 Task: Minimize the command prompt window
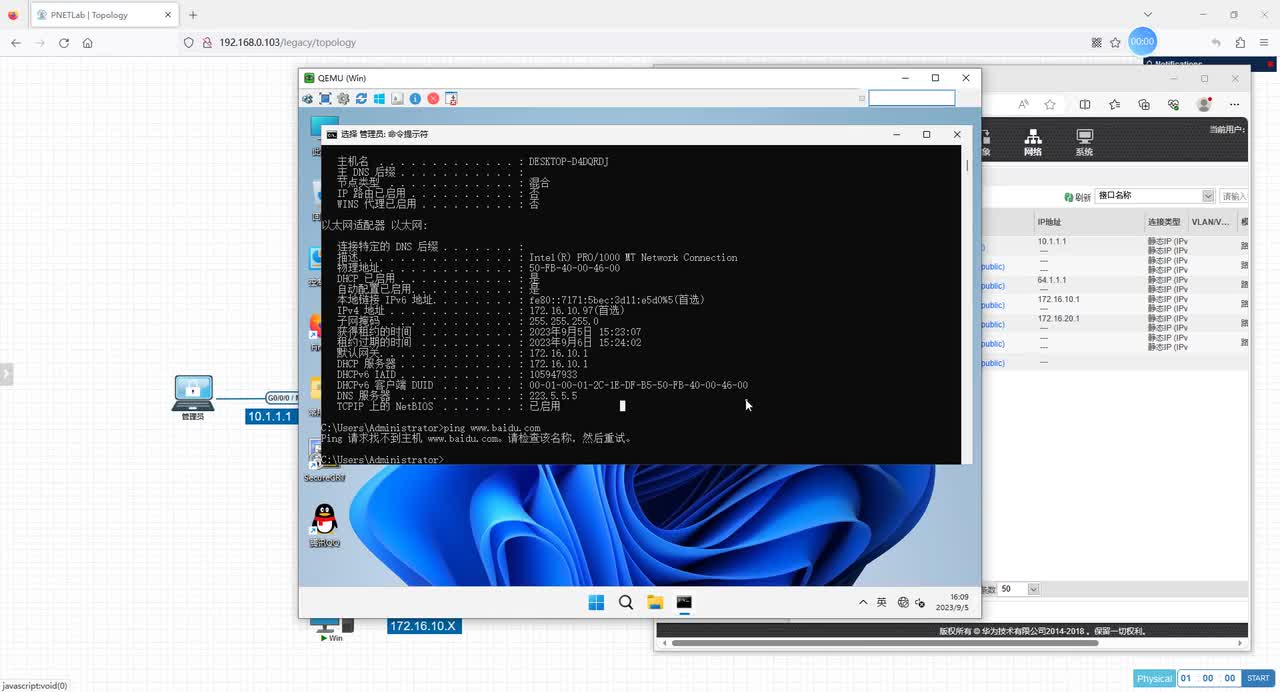896,134
